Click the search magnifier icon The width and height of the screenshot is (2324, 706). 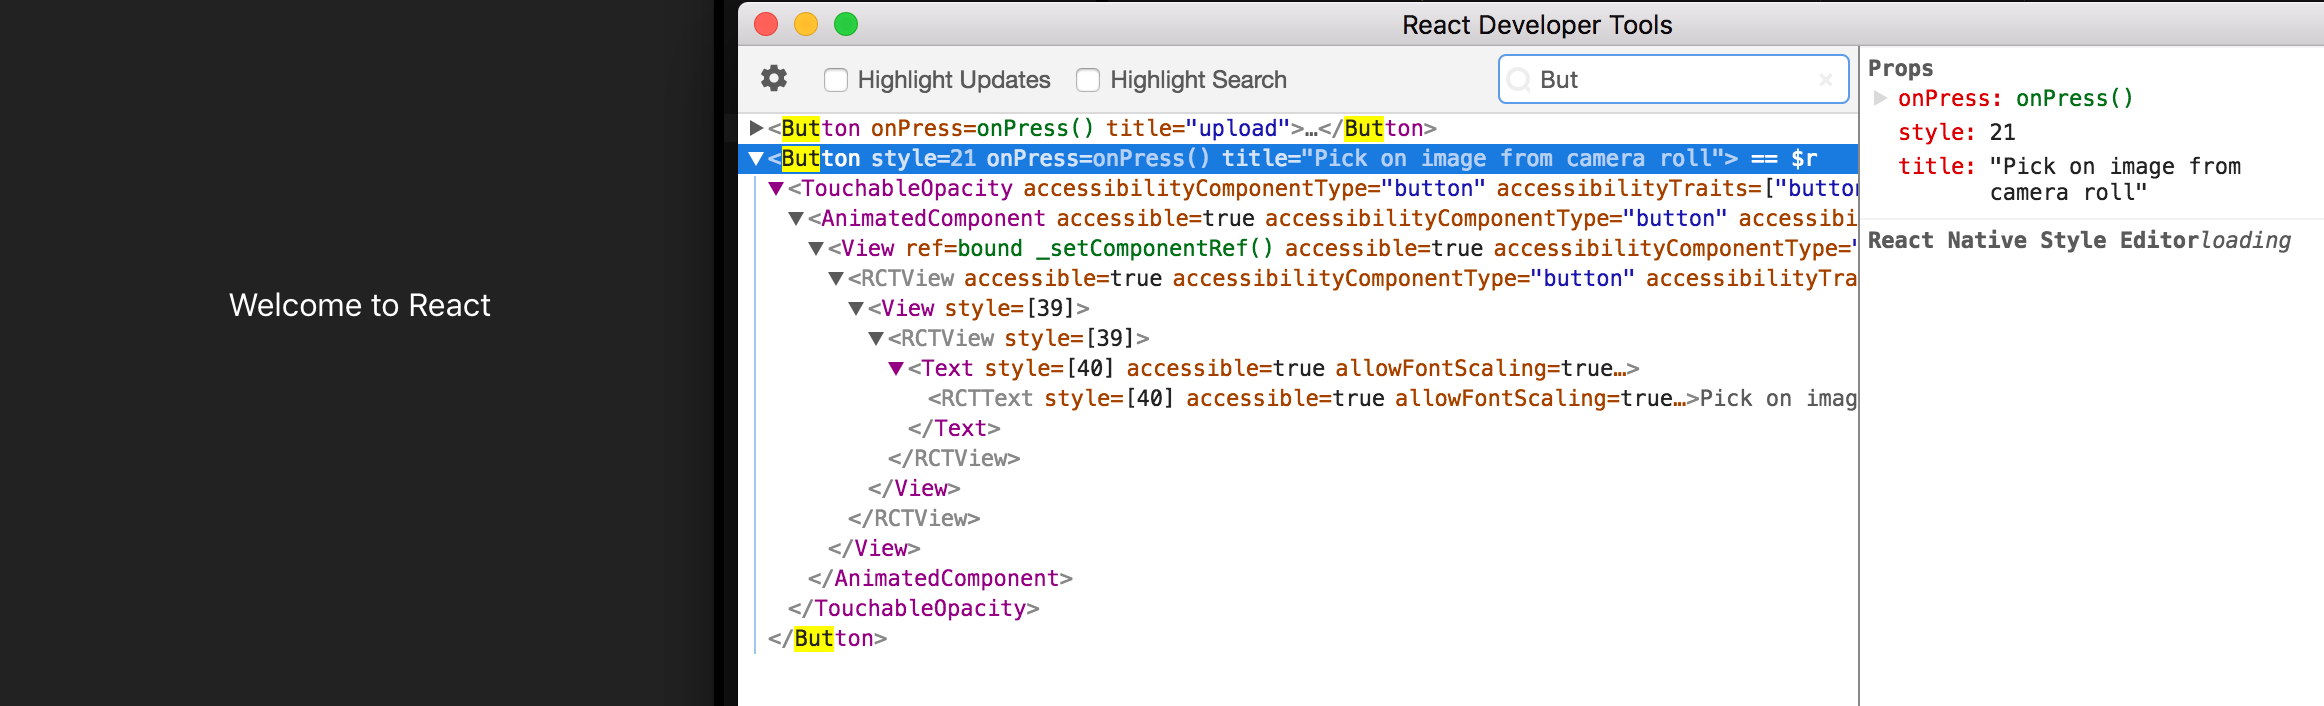[x=1518, y=80]
